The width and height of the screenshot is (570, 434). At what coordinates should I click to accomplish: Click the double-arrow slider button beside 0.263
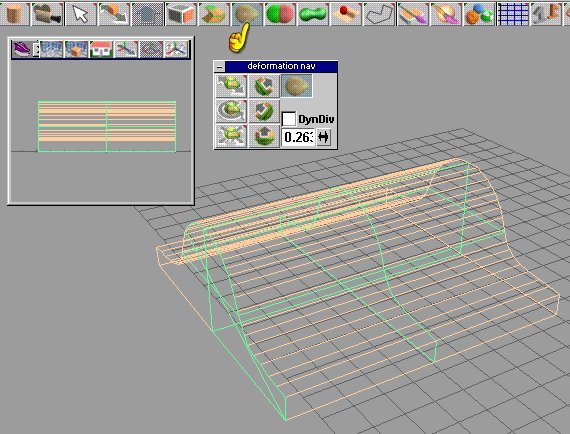pos(324,137)
